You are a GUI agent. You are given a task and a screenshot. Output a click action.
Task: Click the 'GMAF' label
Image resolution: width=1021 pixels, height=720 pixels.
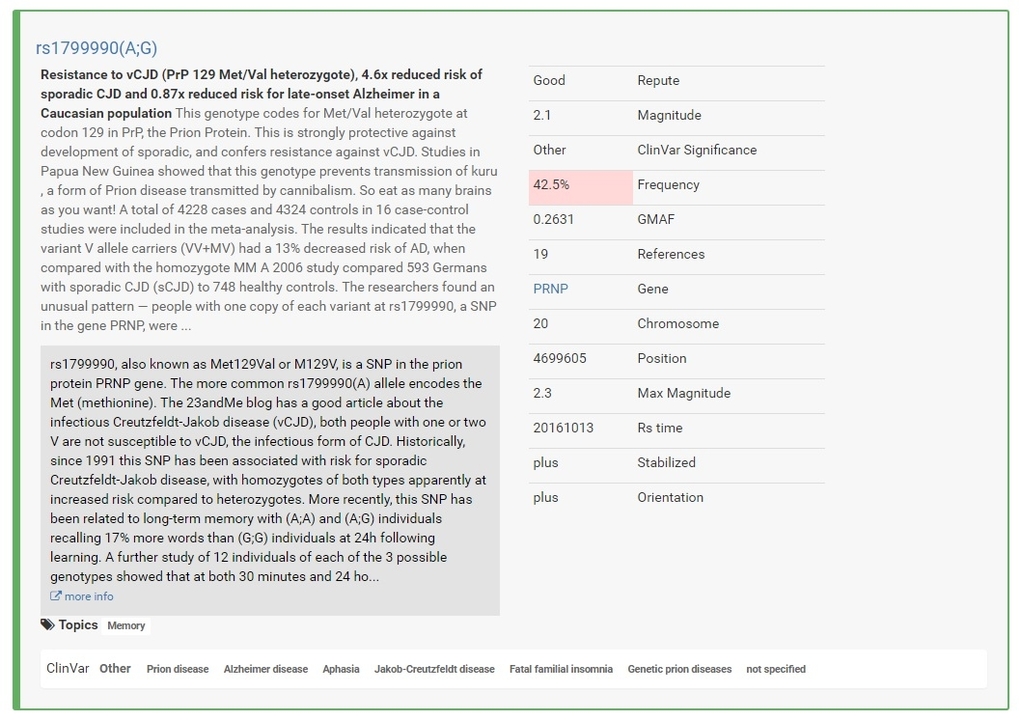tap(656, 219)
